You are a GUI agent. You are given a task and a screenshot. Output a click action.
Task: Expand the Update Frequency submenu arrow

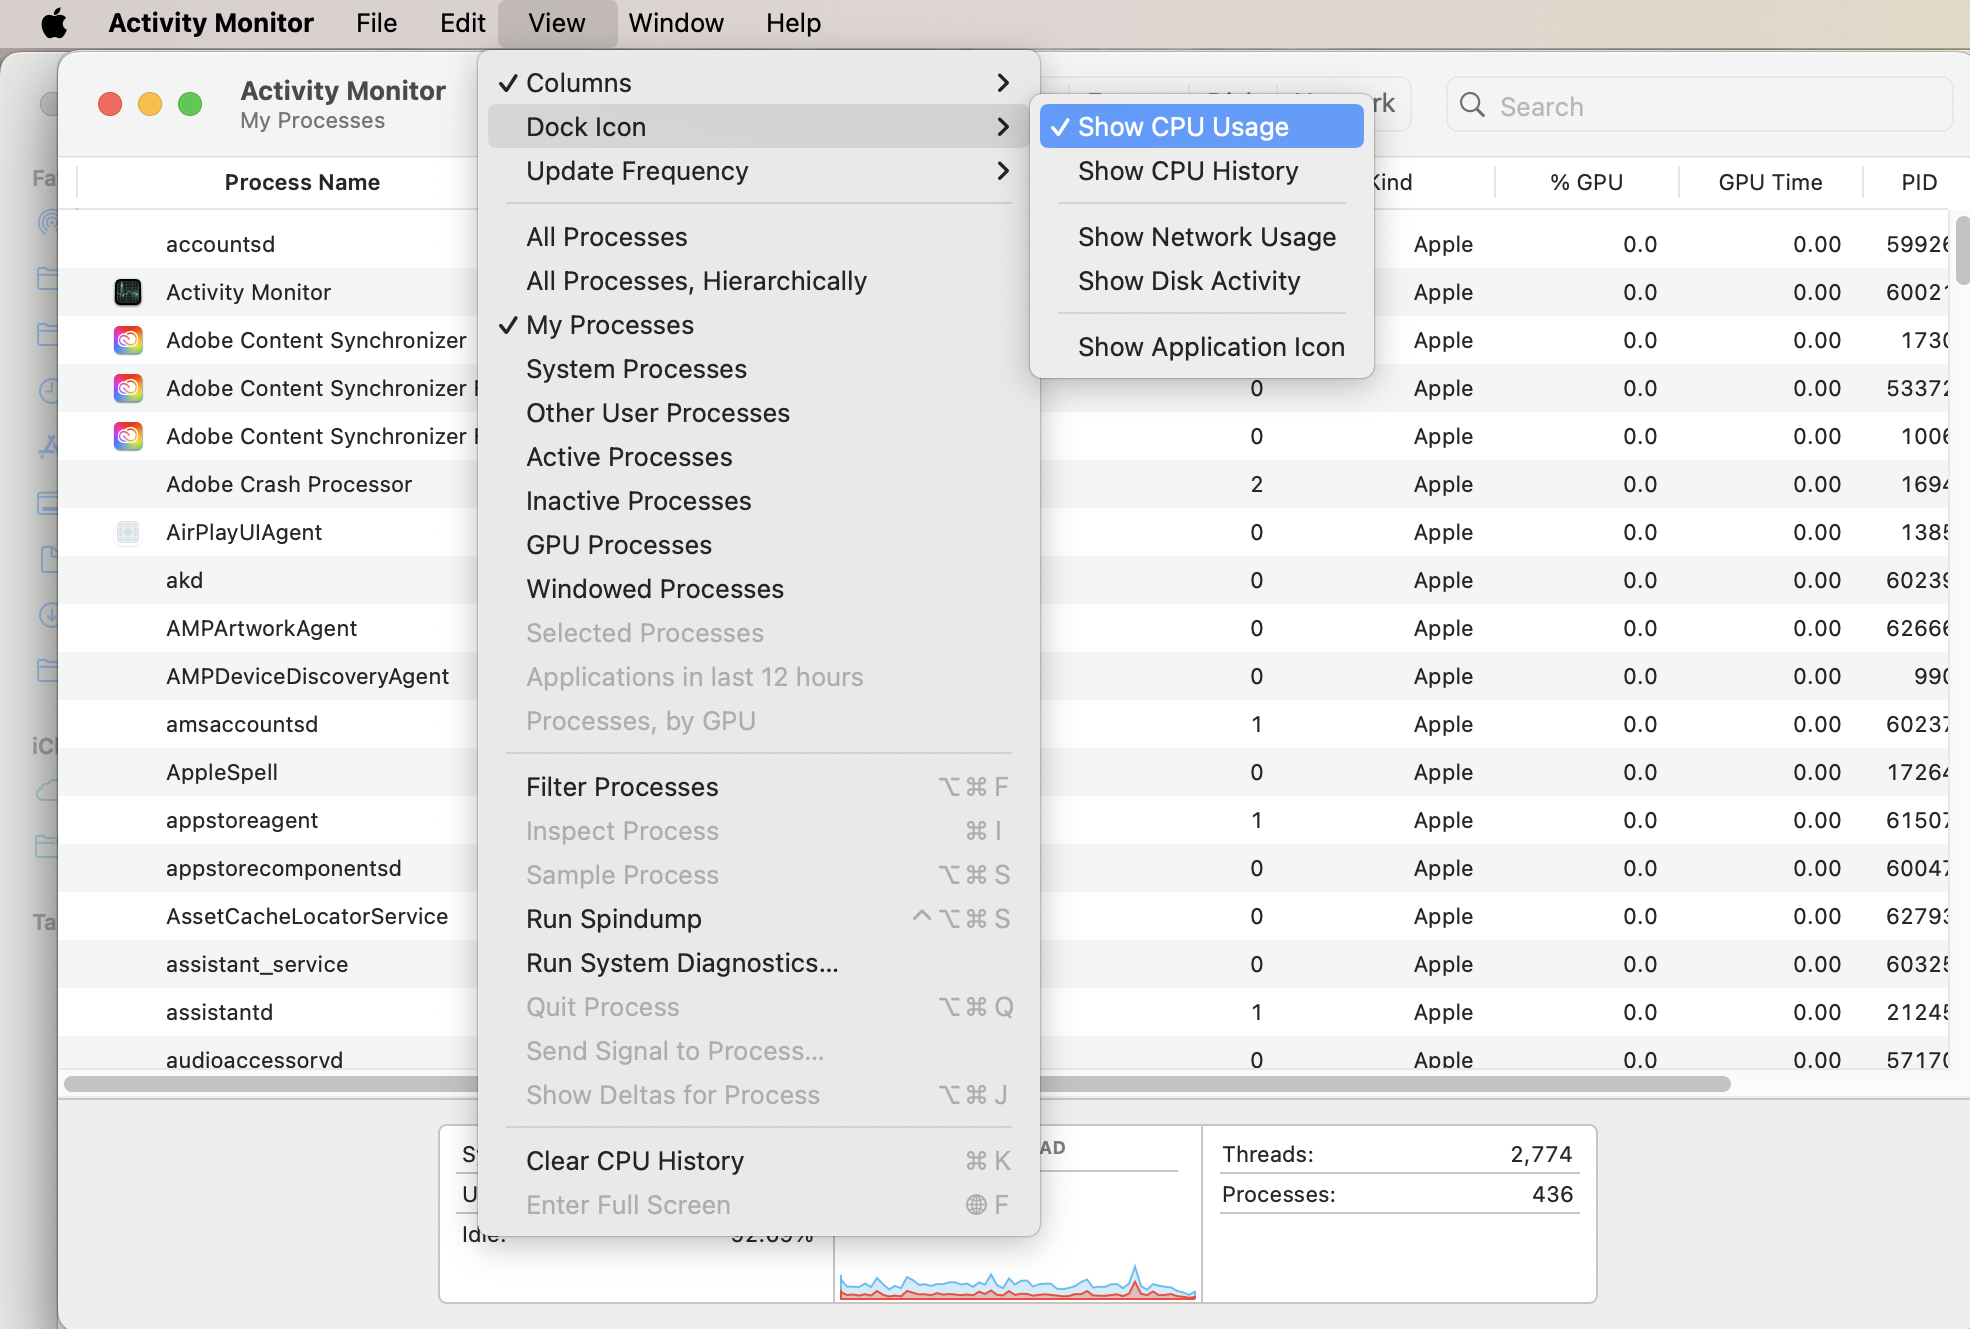coord(1003,171)
